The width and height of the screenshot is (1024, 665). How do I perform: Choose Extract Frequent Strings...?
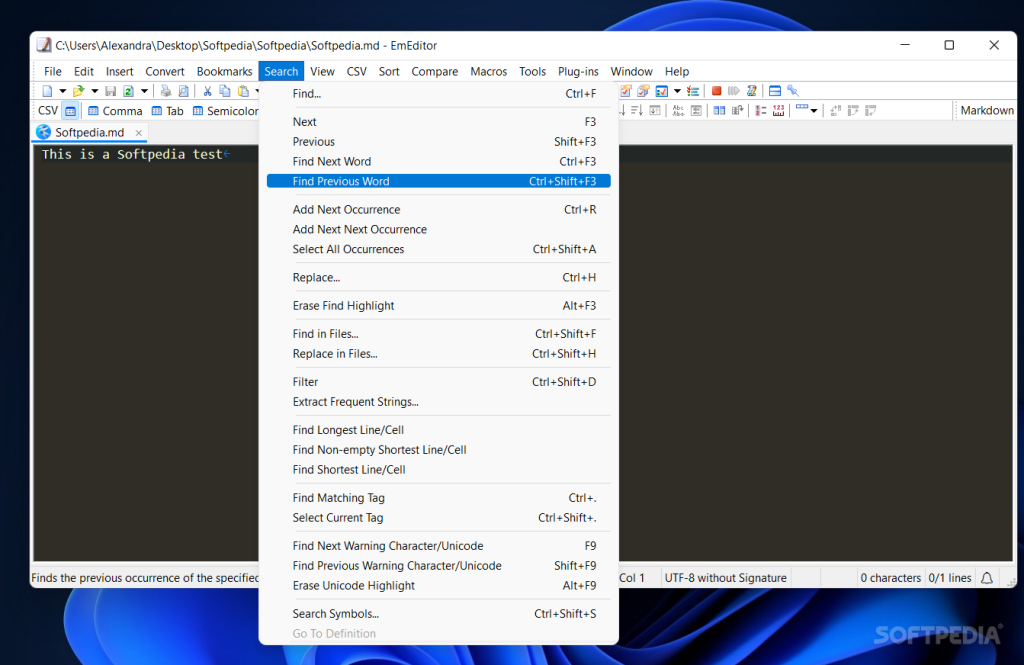[x=438, y=402]
